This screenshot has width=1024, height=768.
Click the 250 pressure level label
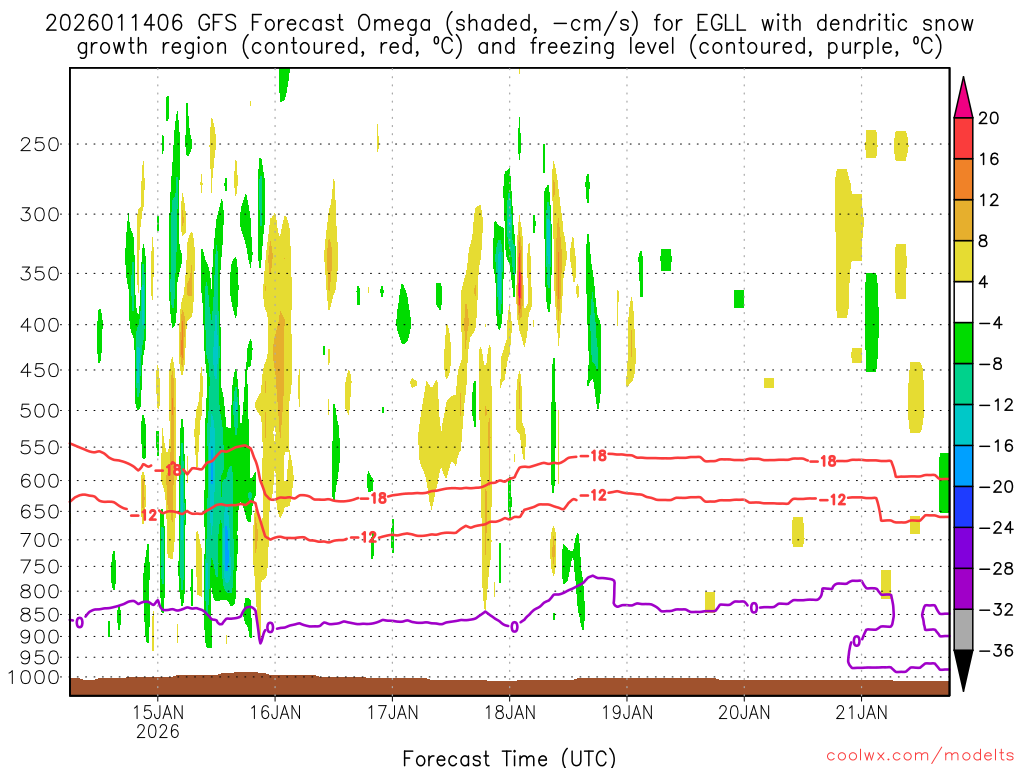[x=40, y=144]
